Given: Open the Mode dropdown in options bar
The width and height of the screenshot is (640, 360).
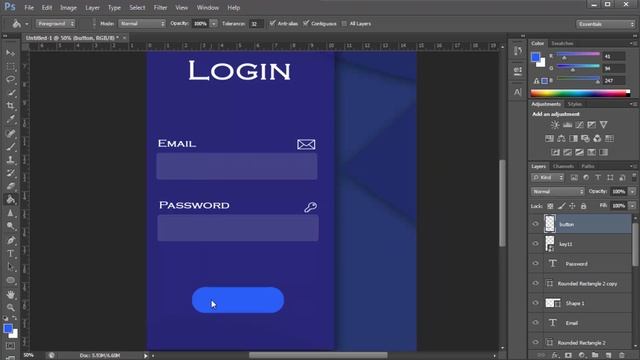Looking at the screenshot, I should (142, 24).
